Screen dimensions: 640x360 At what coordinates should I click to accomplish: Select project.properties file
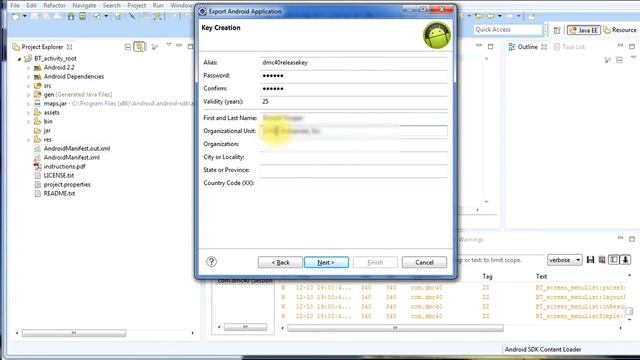click(x=67, y=184)
